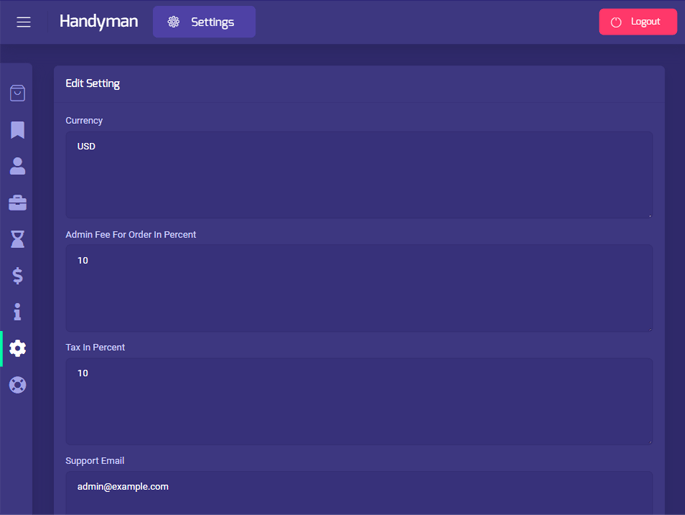Viewport: 685px width, 515px height.
Task: Click the atom icon beside Settings
Action: tap(174, 22)
